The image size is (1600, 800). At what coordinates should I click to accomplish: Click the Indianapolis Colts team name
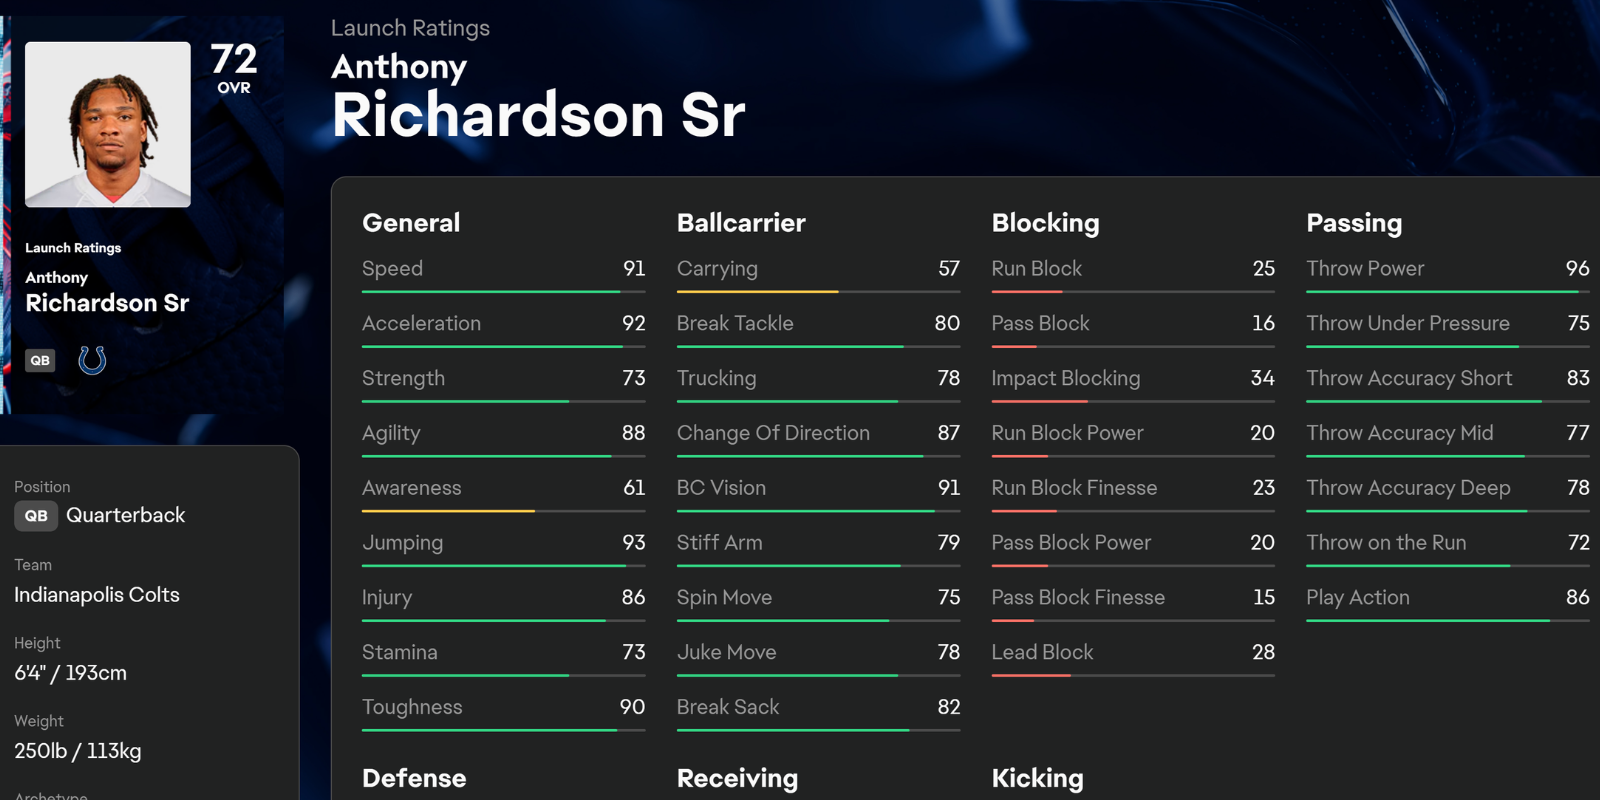click(x=97, y=595)
